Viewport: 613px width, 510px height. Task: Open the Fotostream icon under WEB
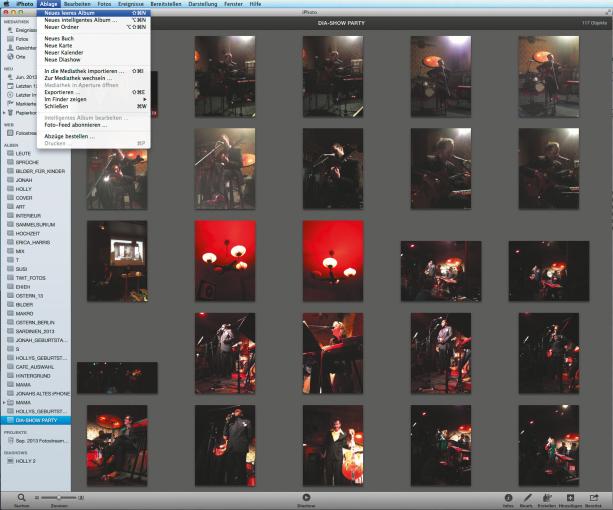pyautogui.click(x=10, y=133)
